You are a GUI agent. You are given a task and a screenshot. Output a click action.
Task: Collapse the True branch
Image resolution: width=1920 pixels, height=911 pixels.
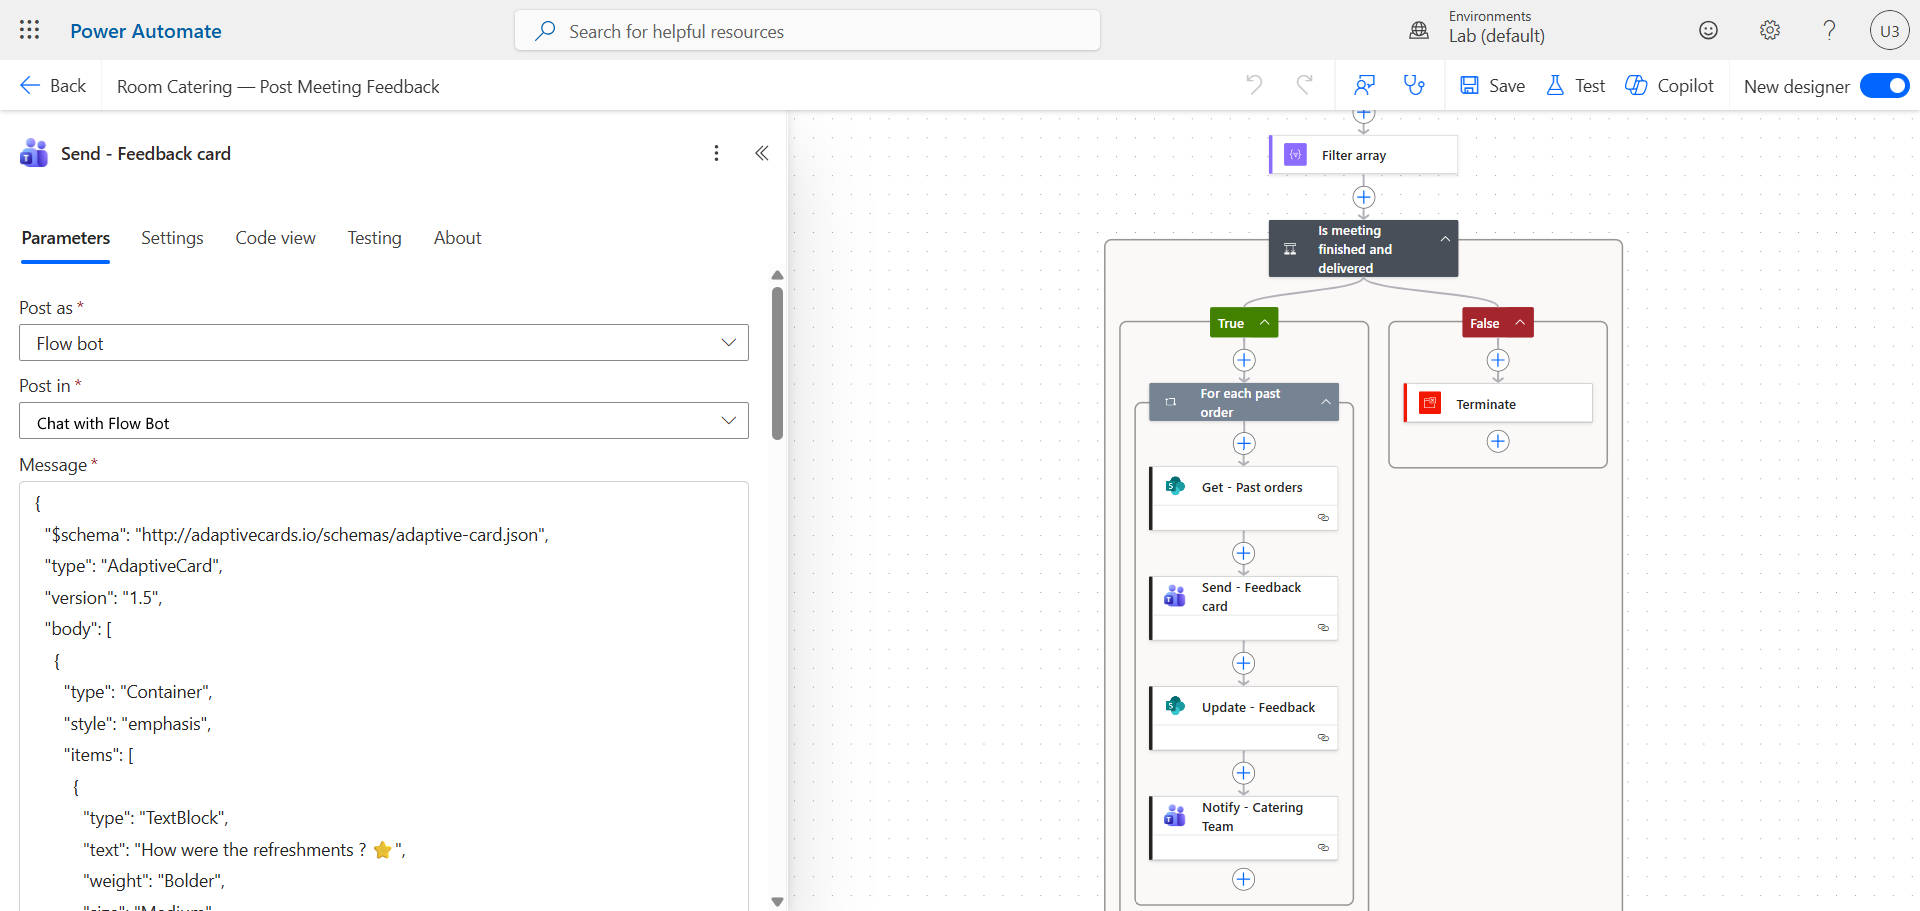click(x=1265, y=322)
